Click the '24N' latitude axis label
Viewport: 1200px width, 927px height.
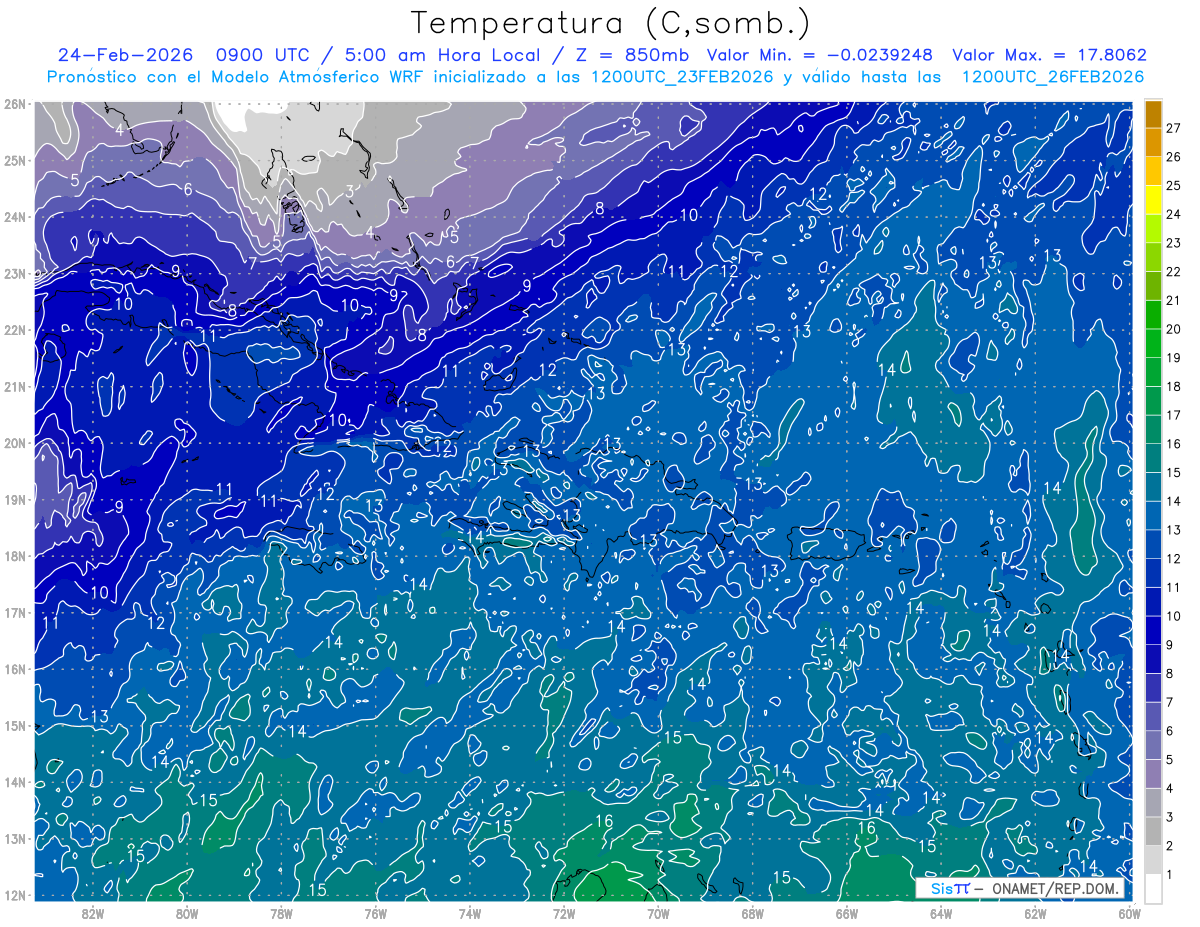point(16,217)
